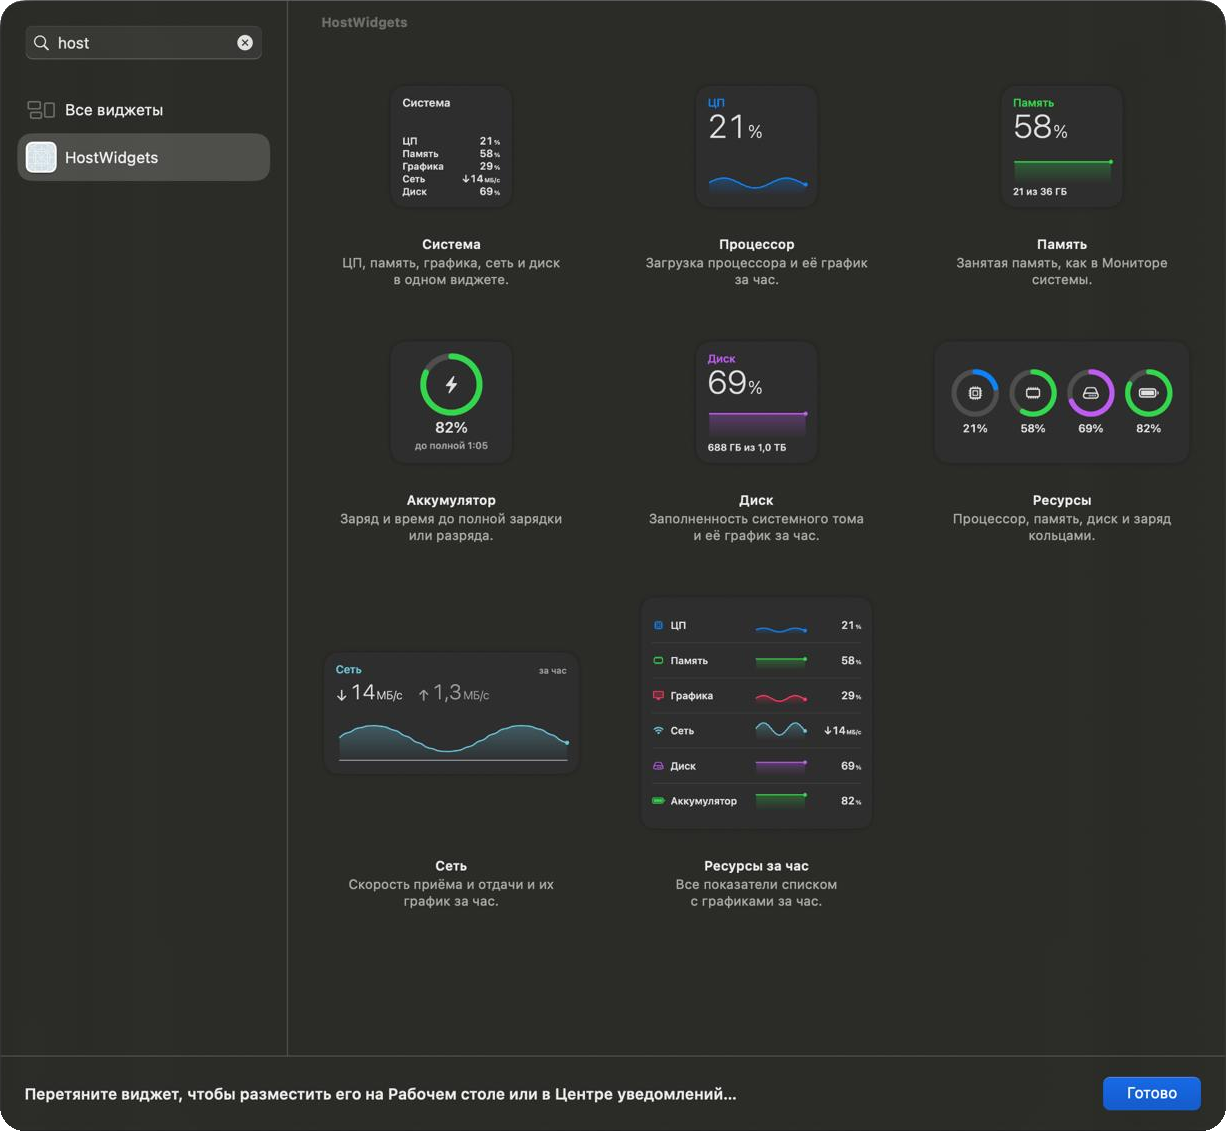Click "688 ГБ из 1,0 ТБ" disk text

pyautogui.click(x=747, y=447)
